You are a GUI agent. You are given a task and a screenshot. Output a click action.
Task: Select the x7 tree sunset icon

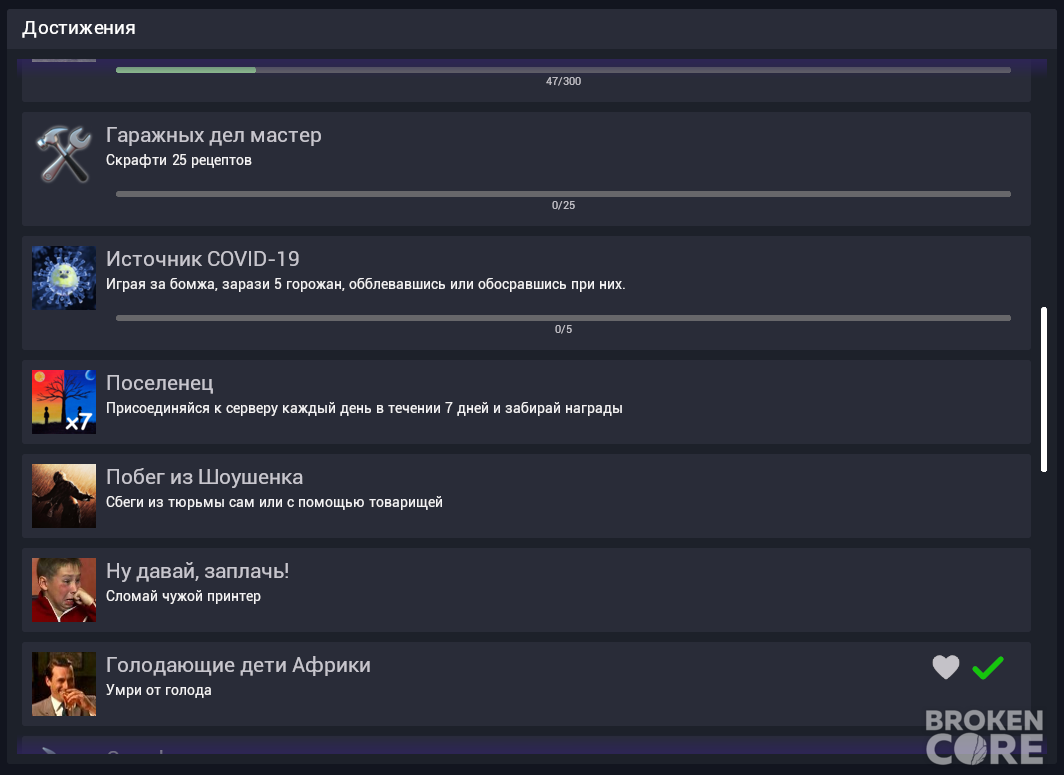pyautogui.click(x=64, y=402)
